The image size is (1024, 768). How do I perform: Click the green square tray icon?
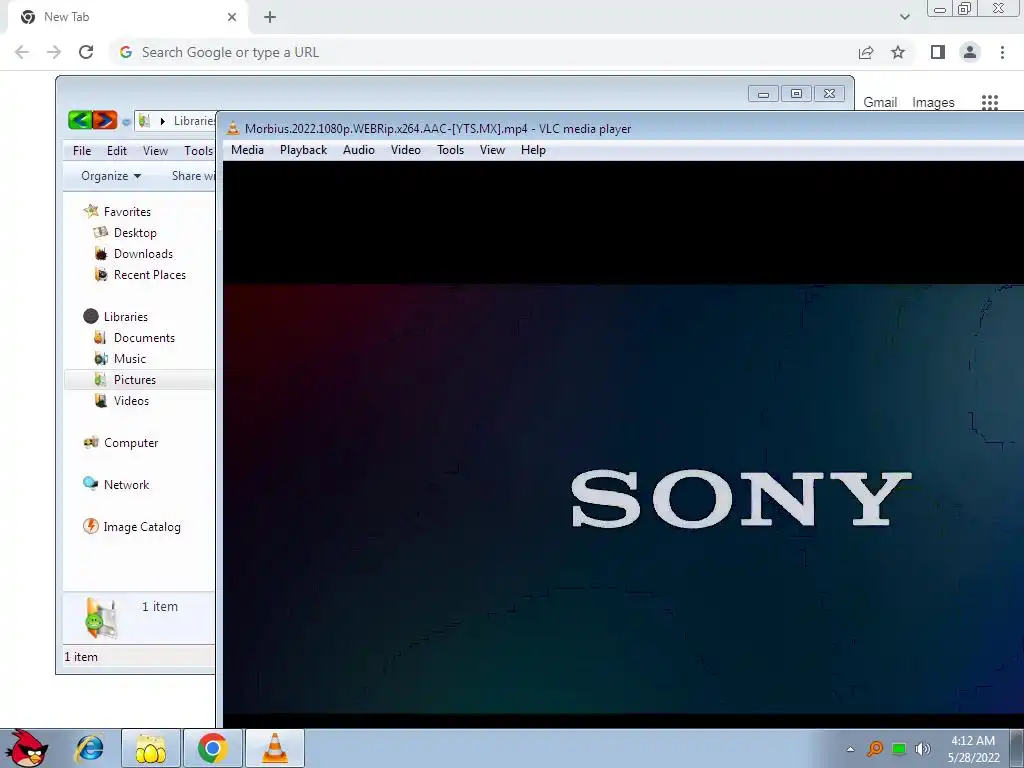click(899, 749)
